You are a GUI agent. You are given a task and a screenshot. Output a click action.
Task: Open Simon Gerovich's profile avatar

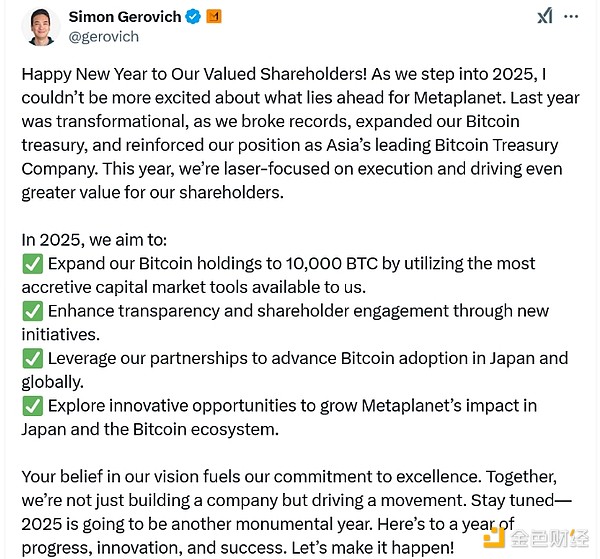pyautogui.click(x=41, y=27)
